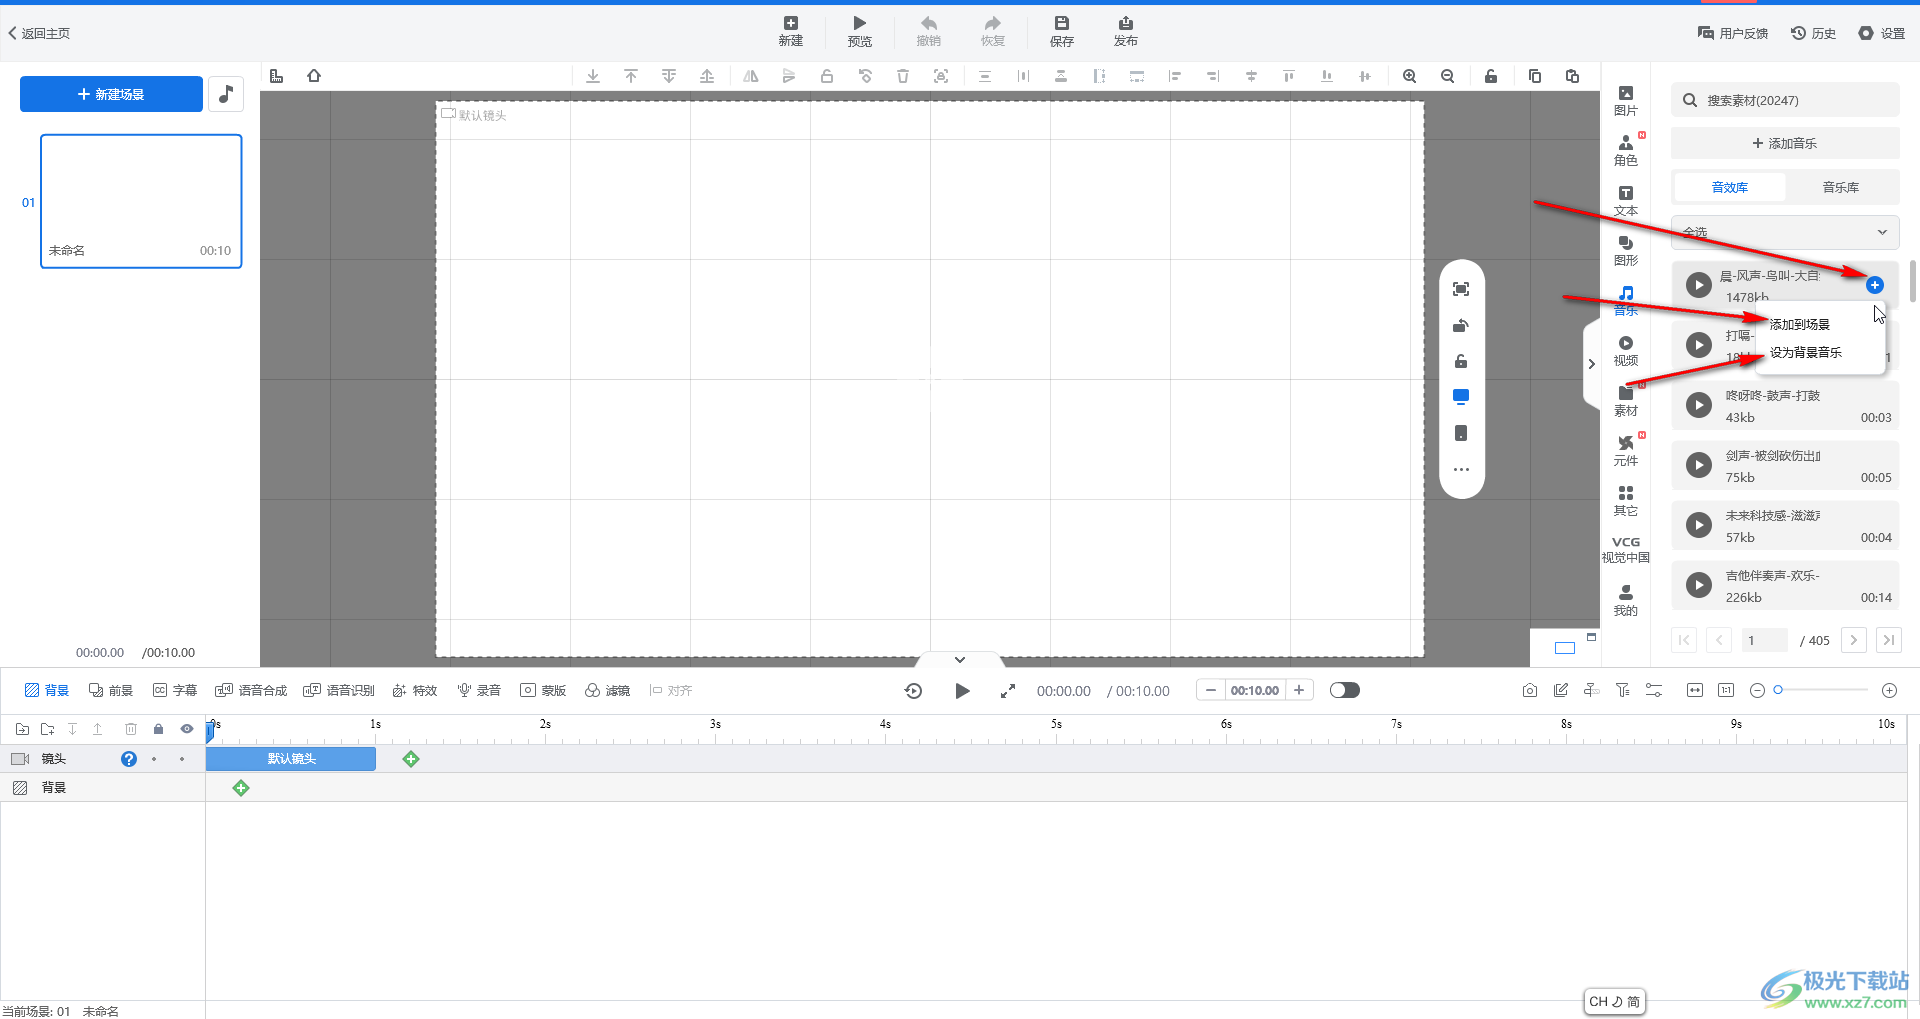This screenshot has height=1019, width=1920.
Task: Play the 吉他伴奏声-欢乐 sound
Action: point(1699,585)
